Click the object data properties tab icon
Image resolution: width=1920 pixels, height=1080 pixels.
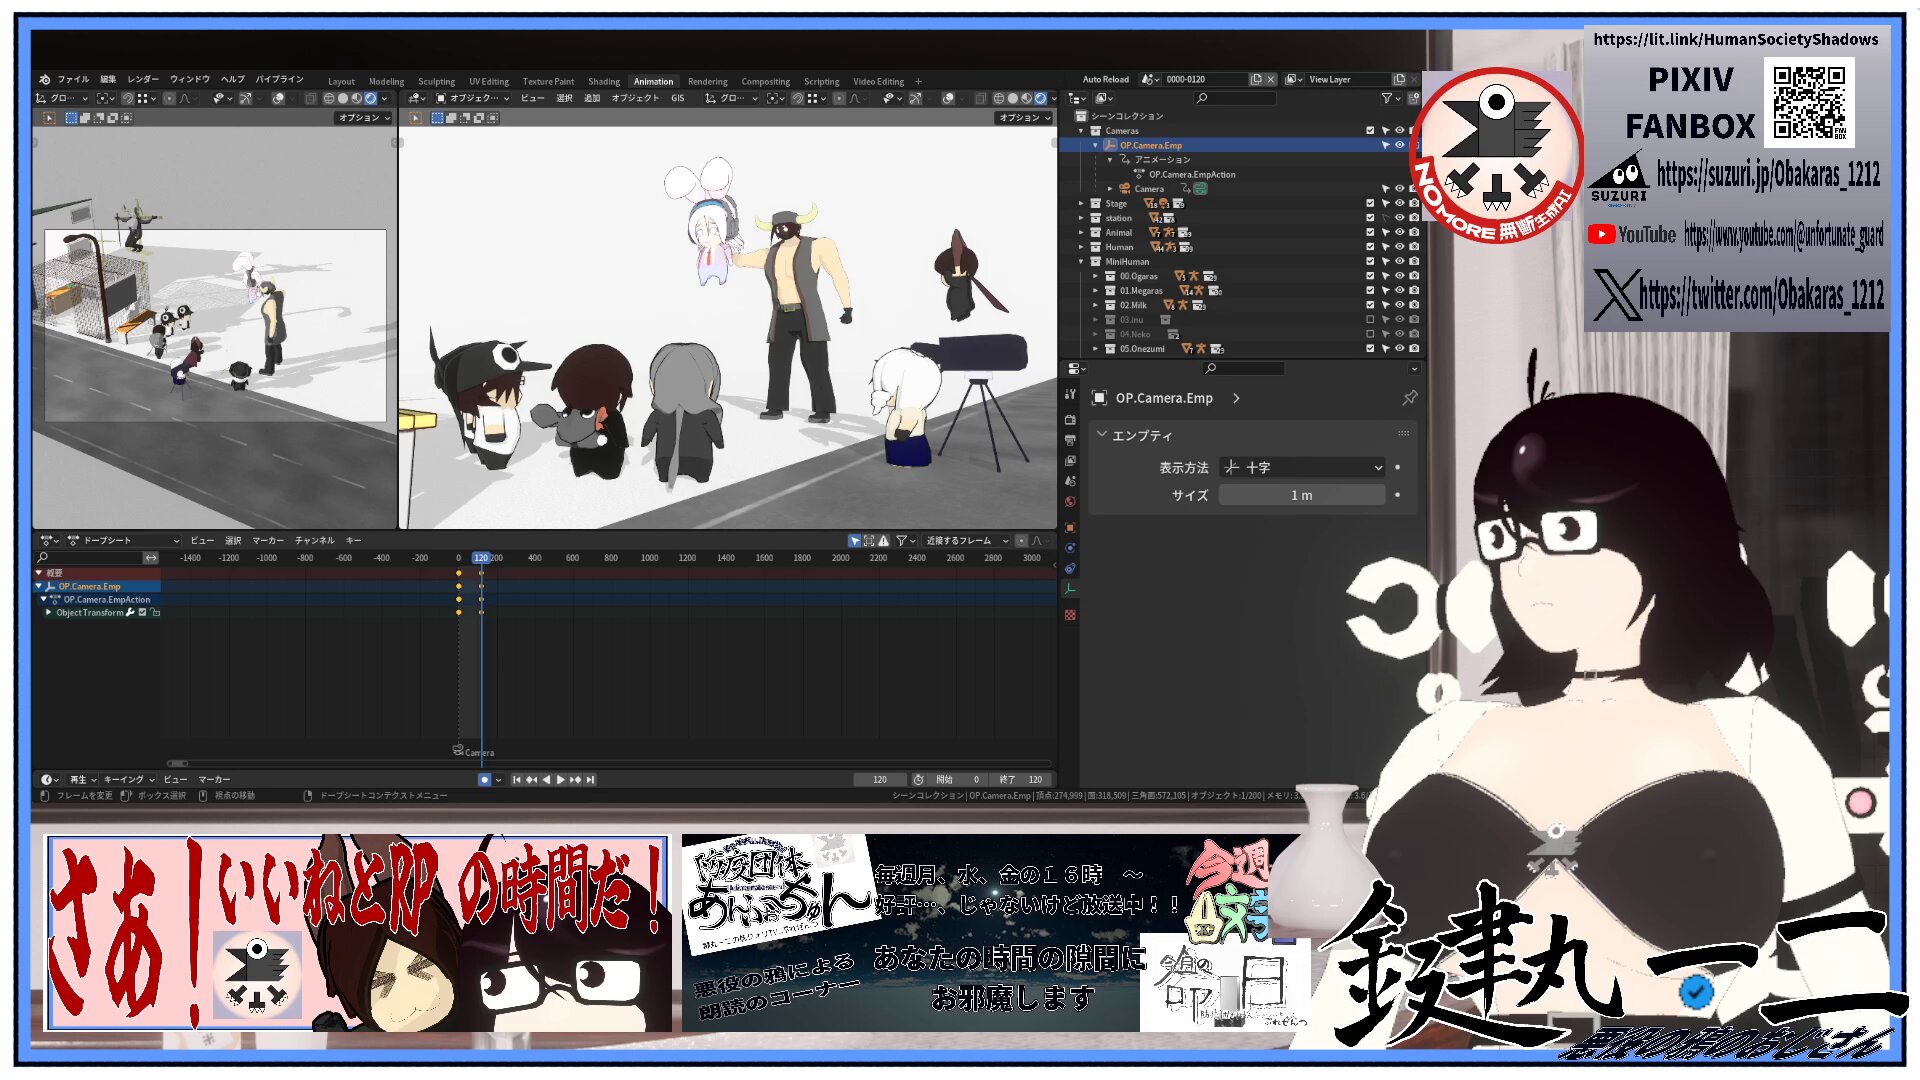coord(1070,590)
